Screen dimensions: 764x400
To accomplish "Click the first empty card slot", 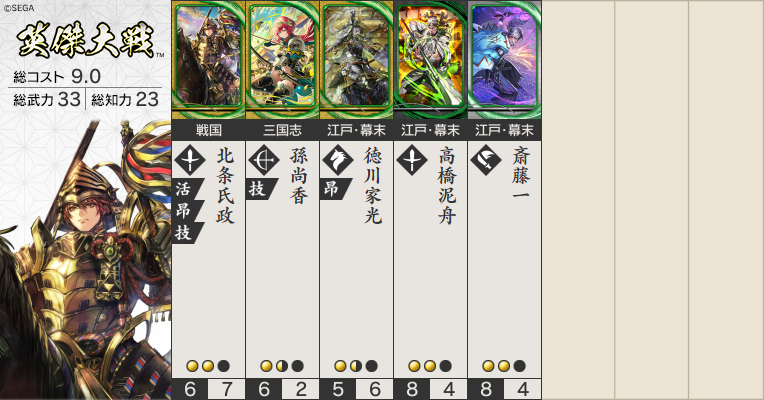I will [x=578, y=200].
